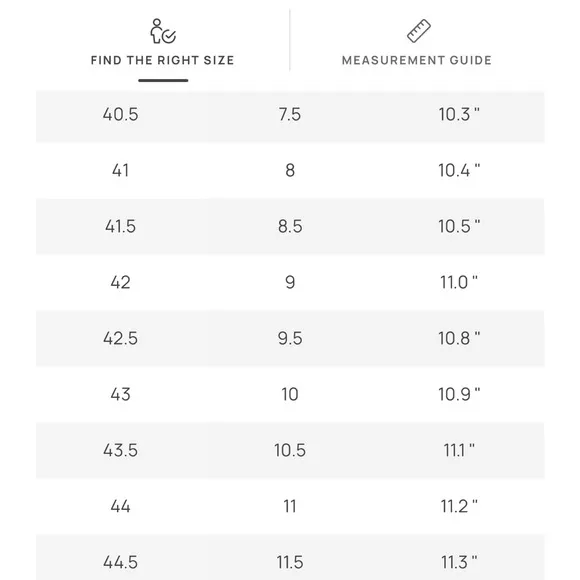Pick size 44 in the chart
580x580 pixels.
pyautogui.click(x=121, y=506)
